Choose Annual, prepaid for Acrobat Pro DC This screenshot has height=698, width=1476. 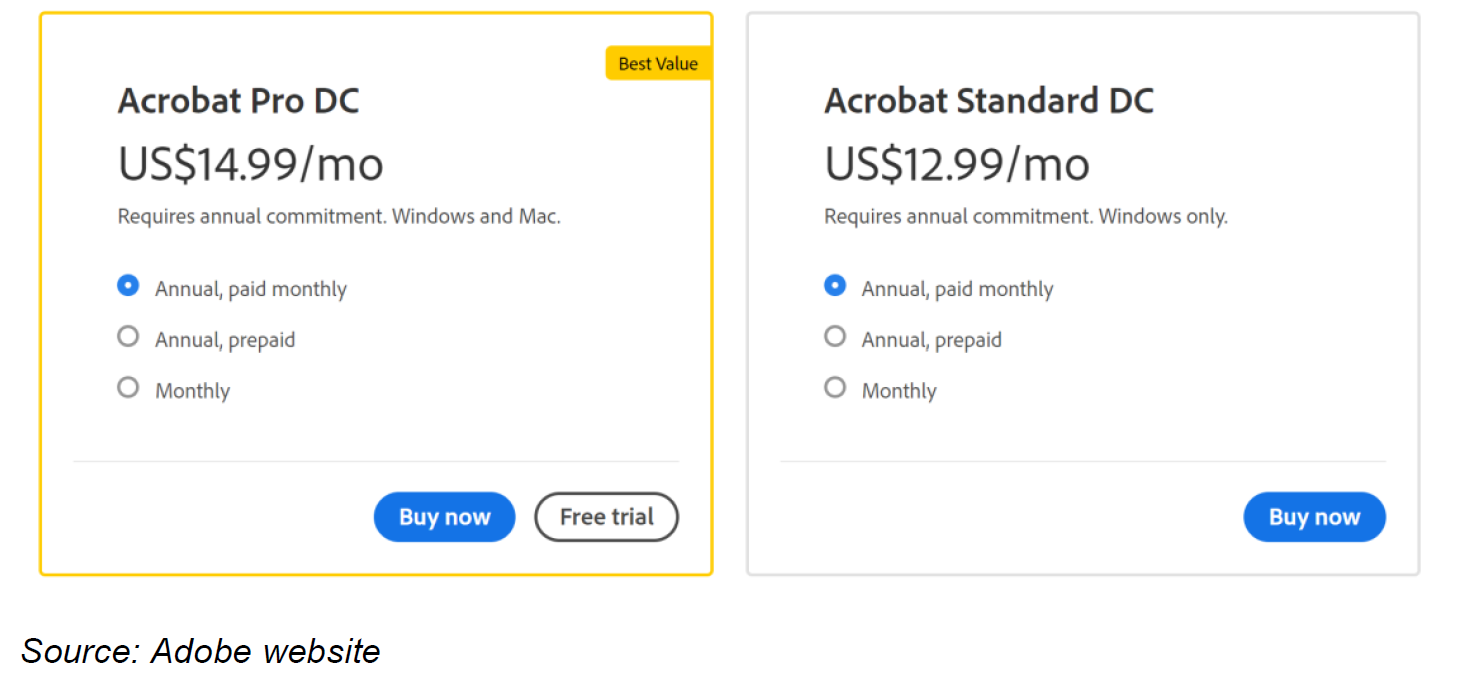tap(128, 337)
